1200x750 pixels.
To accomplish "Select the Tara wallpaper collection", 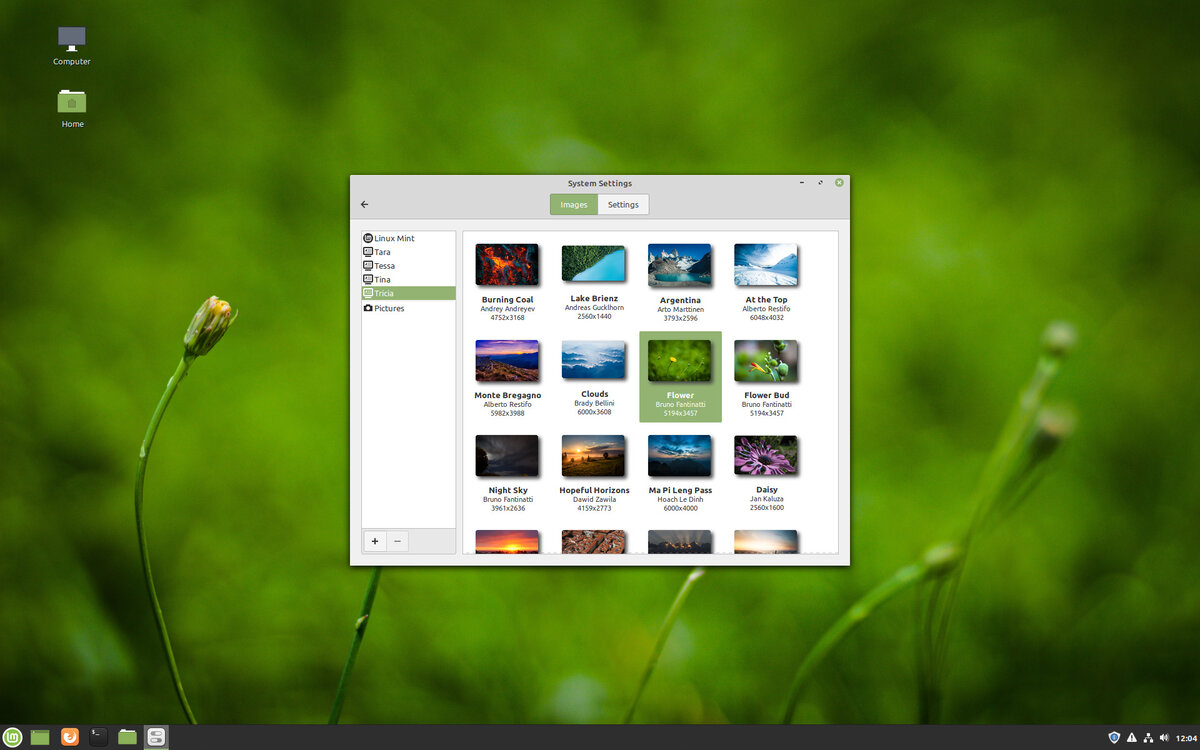I will (x=408, y=252).
